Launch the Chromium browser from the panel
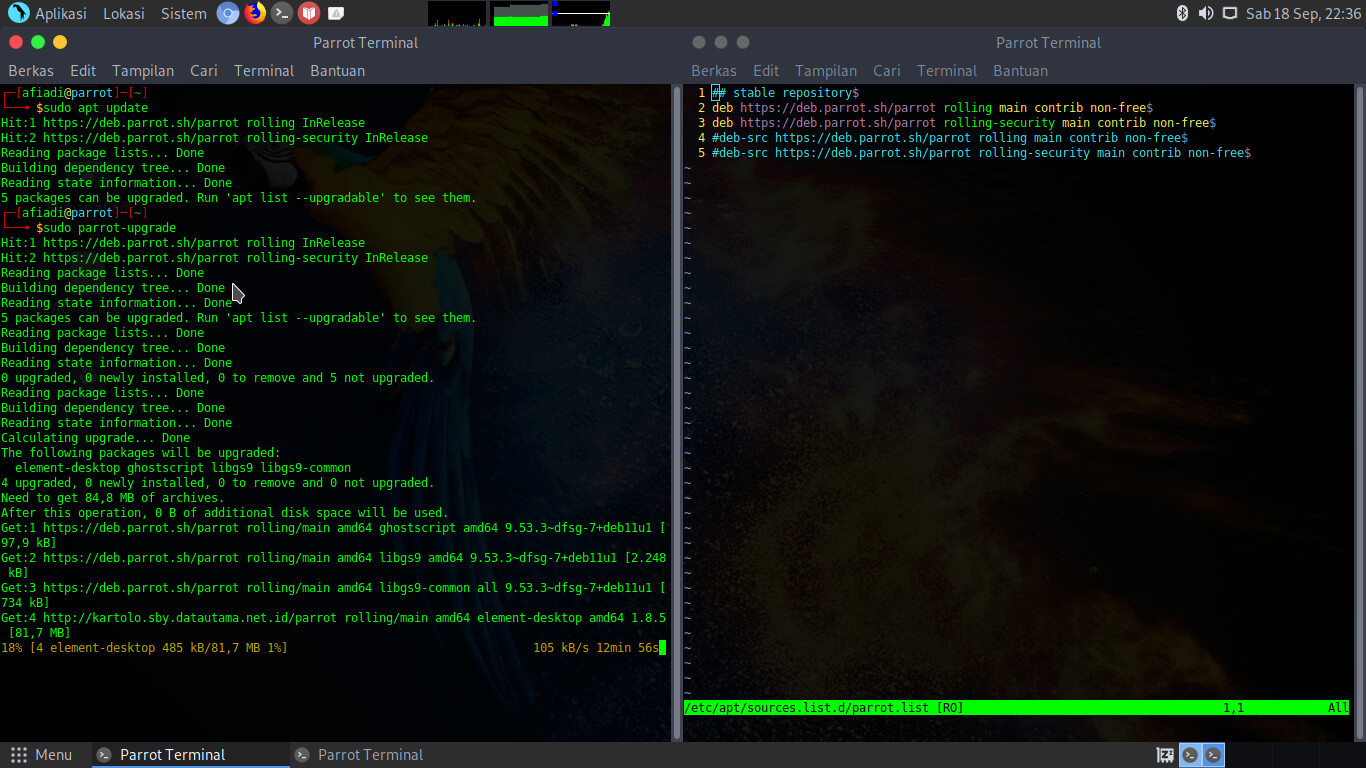The image size is (1366, 768). pos(228,13)
